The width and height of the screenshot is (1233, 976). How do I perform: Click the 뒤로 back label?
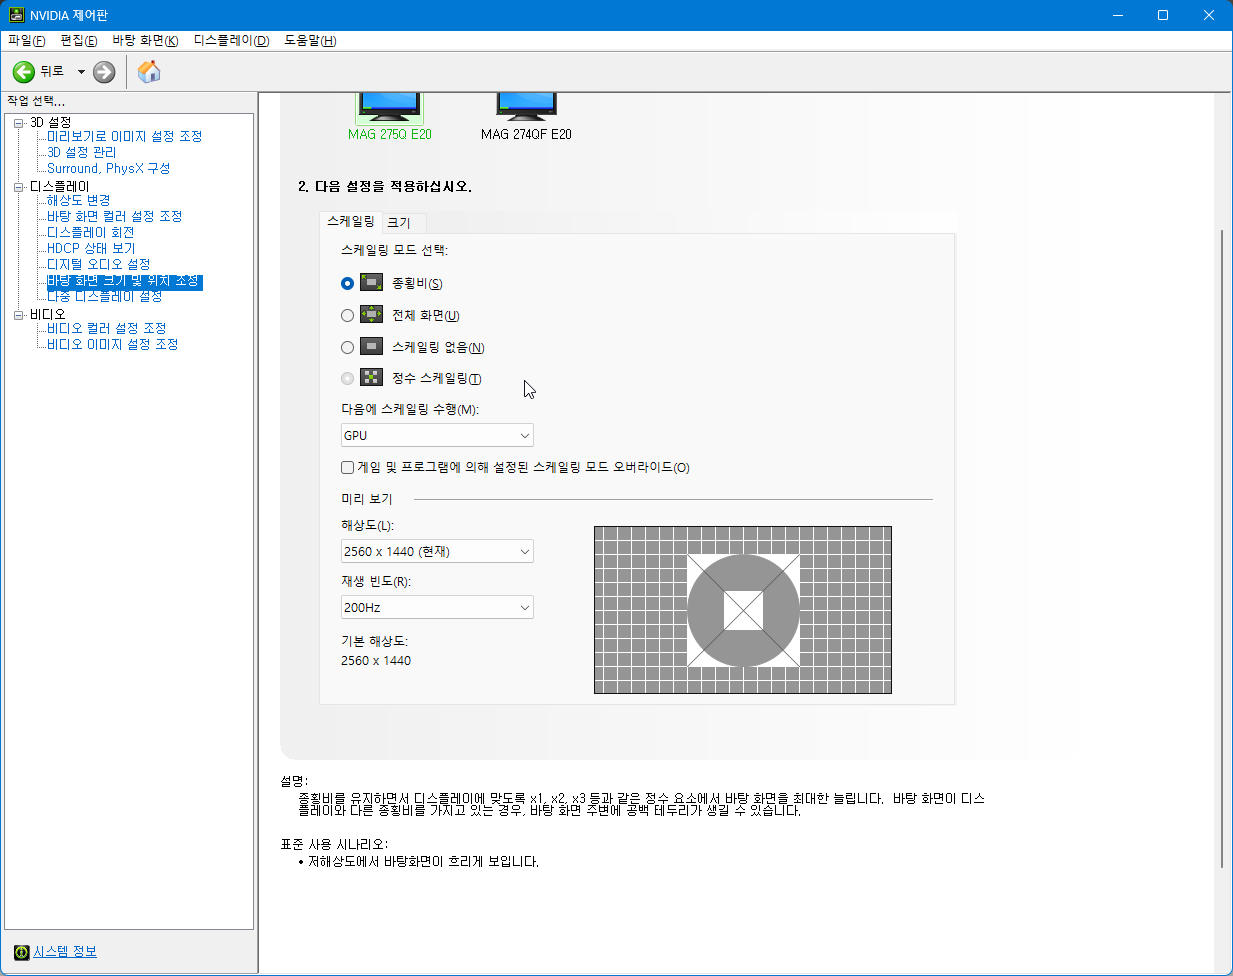point(52,72)
